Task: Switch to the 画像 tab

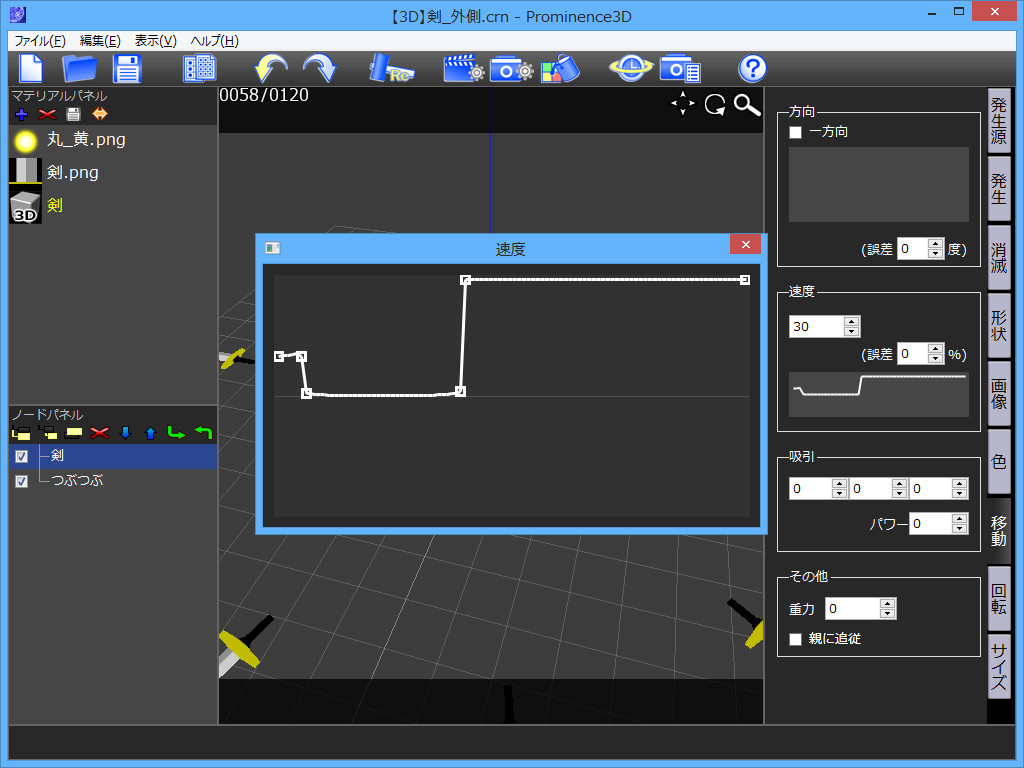Action: (999, 394)
